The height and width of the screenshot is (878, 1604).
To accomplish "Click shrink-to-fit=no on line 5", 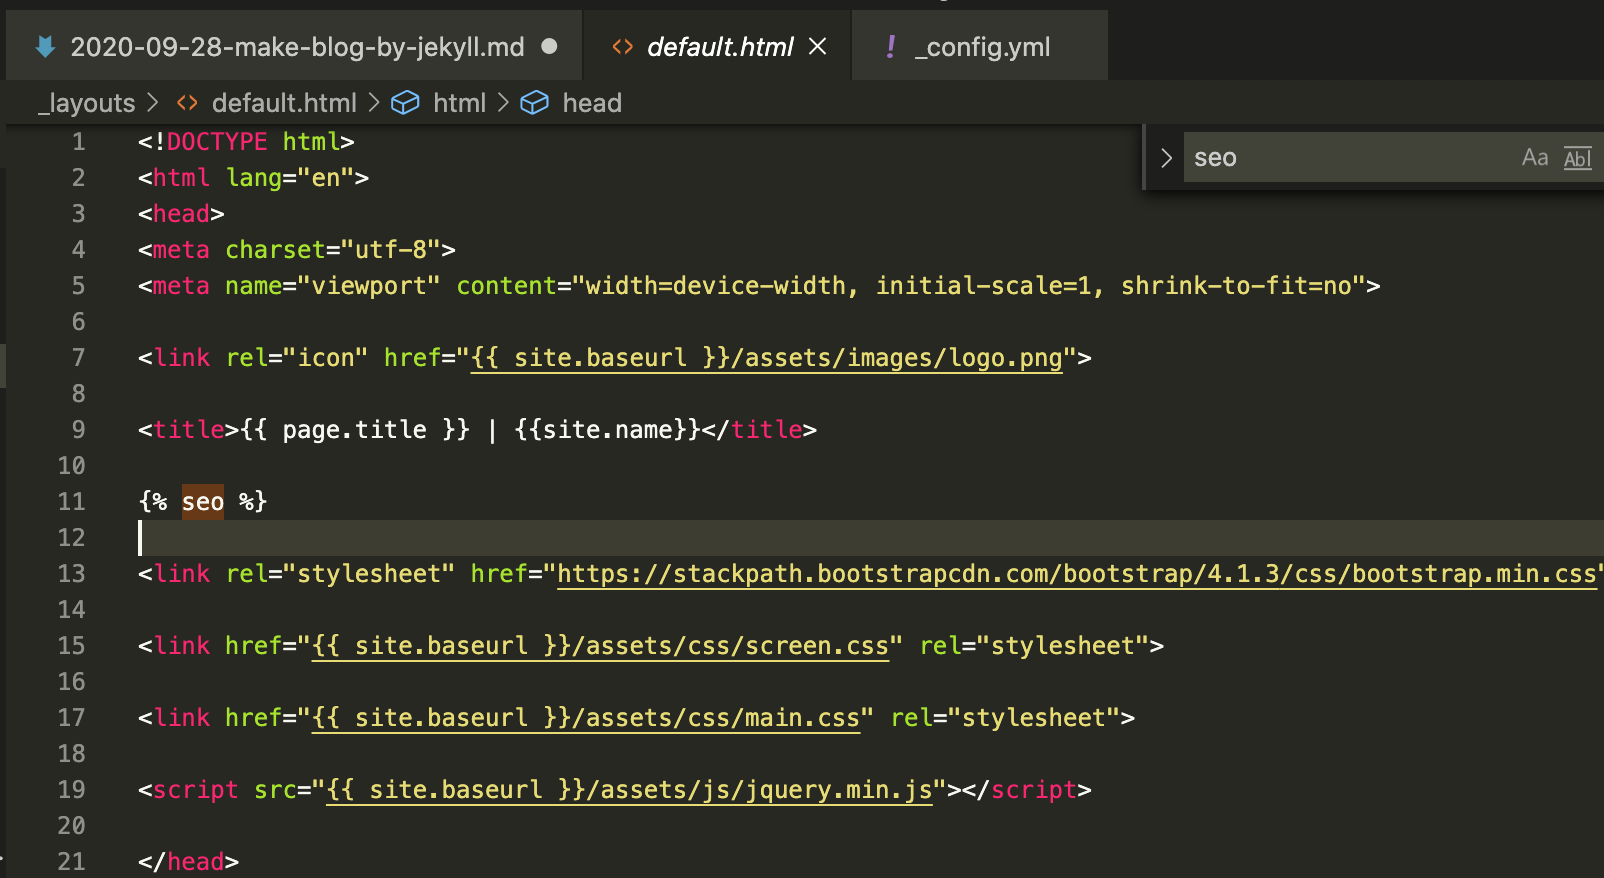I will coord(1236,286).
